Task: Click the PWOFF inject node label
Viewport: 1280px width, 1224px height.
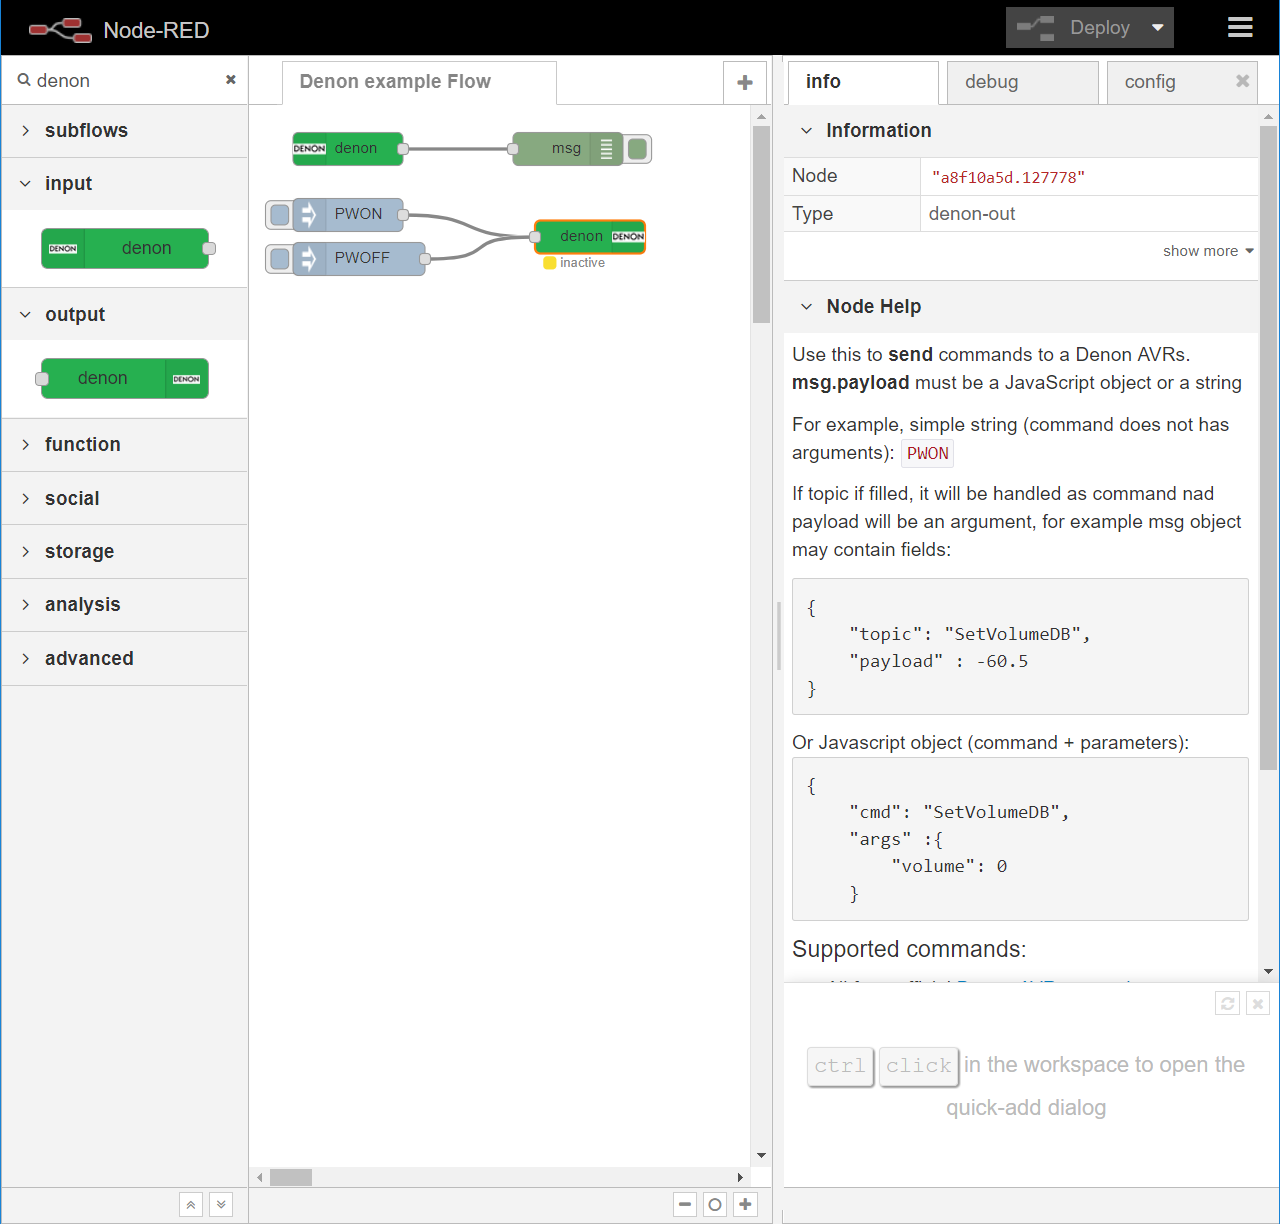Action: tap(362, 258)
